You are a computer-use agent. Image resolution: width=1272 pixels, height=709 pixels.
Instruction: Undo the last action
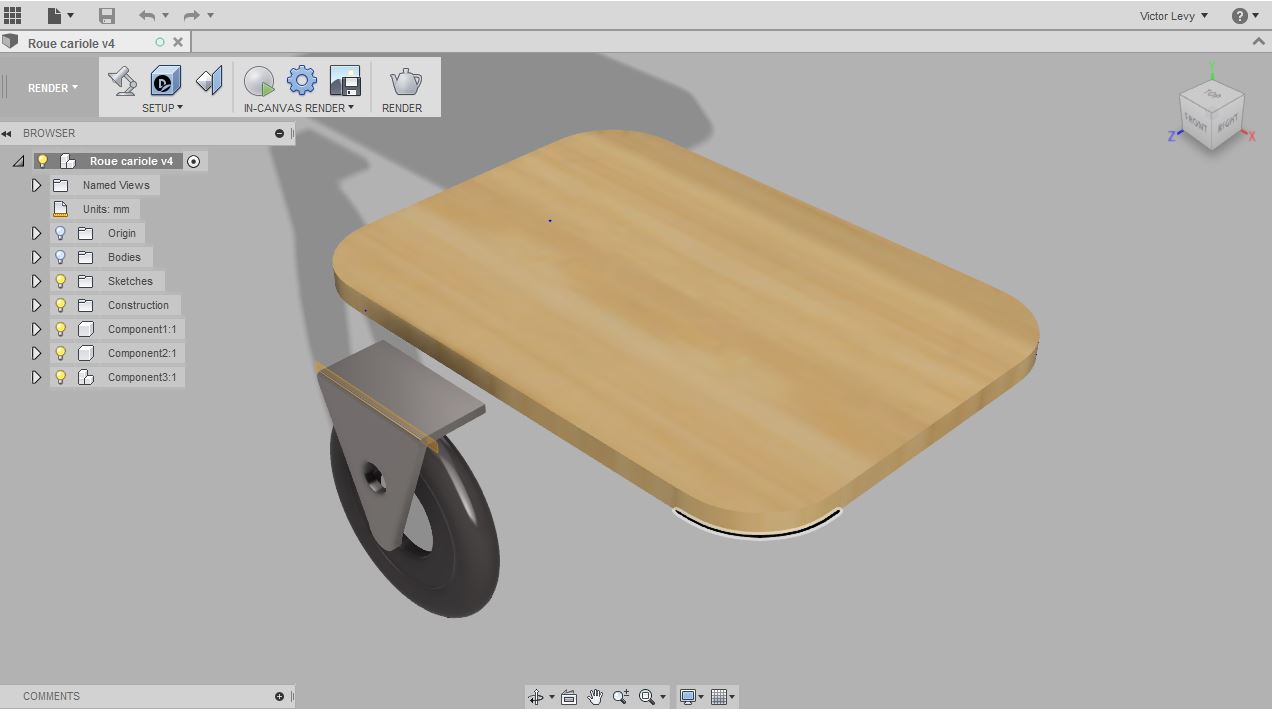[x=147, y=15]
